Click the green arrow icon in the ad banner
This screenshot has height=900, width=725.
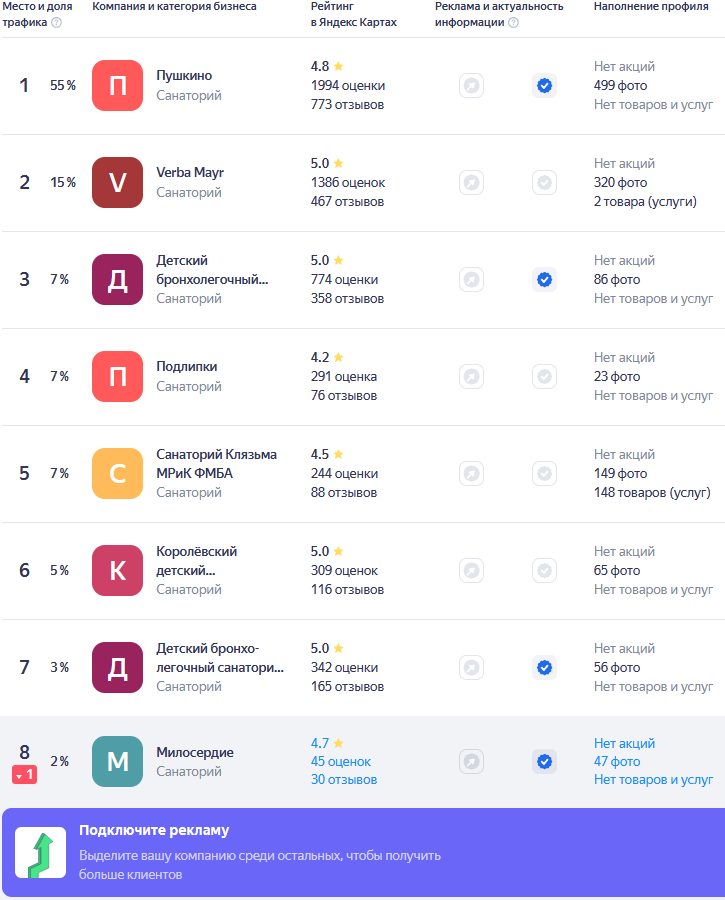click(40, 853)
